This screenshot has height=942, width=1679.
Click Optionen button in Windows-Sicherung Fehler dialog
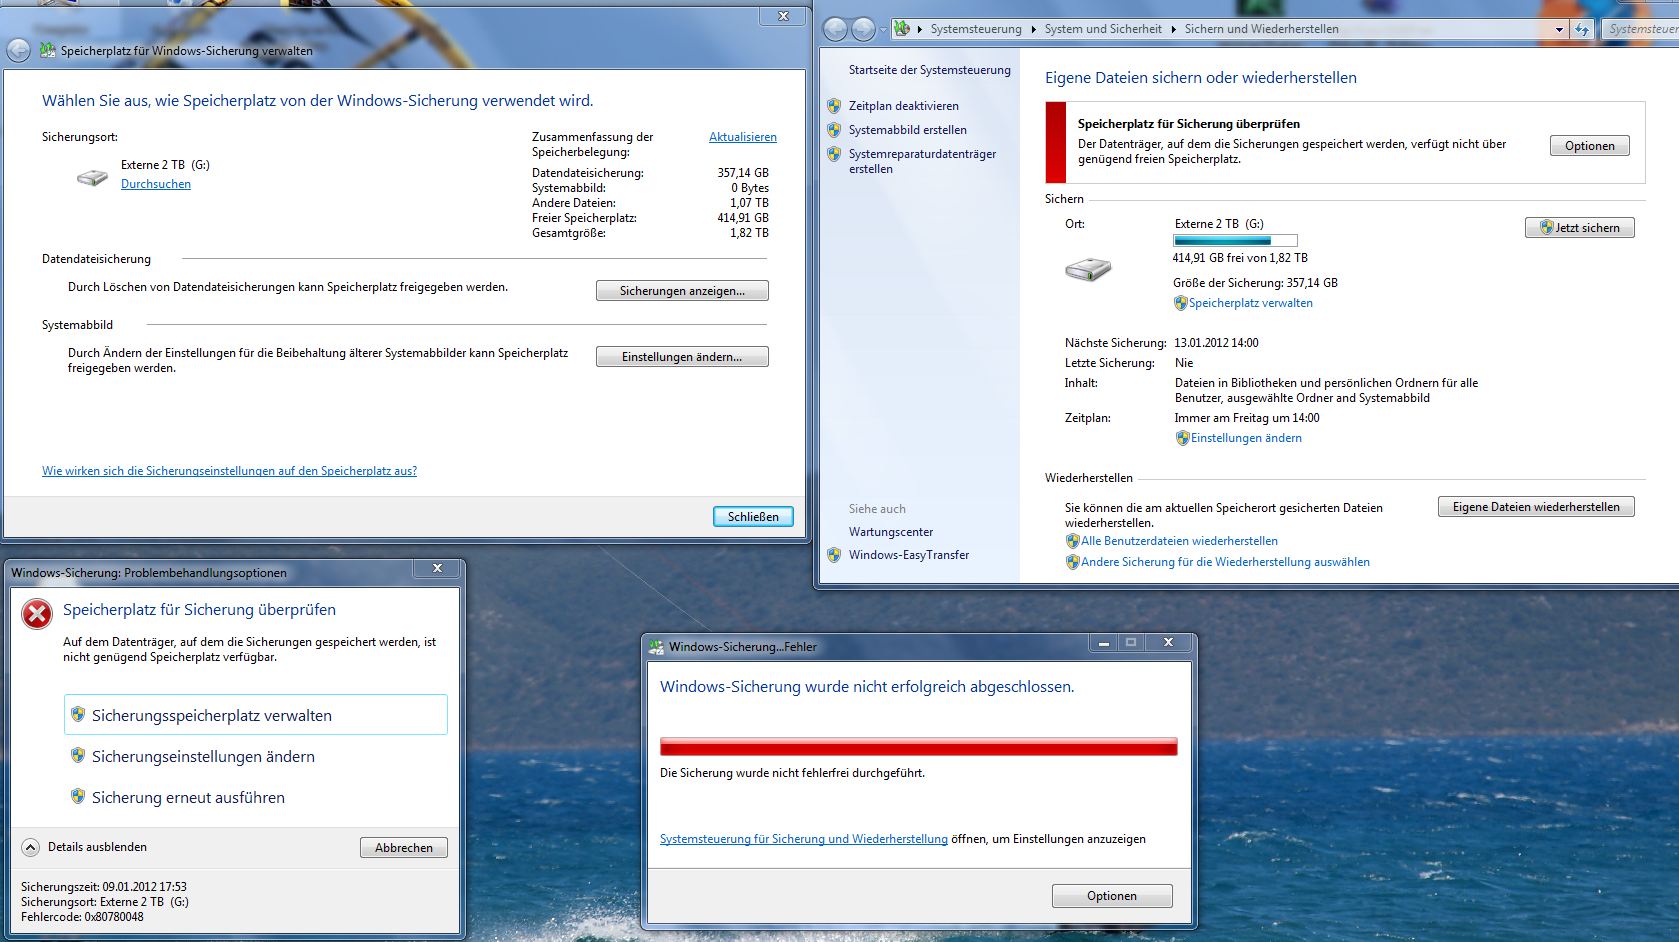[1112, 896]
